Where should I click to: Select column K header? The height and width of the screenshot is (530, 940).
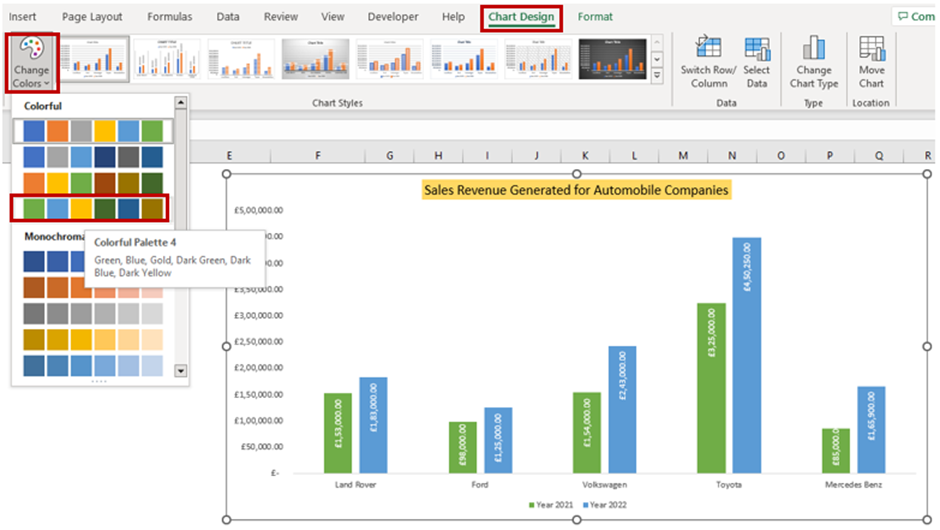tap(585, 156)
